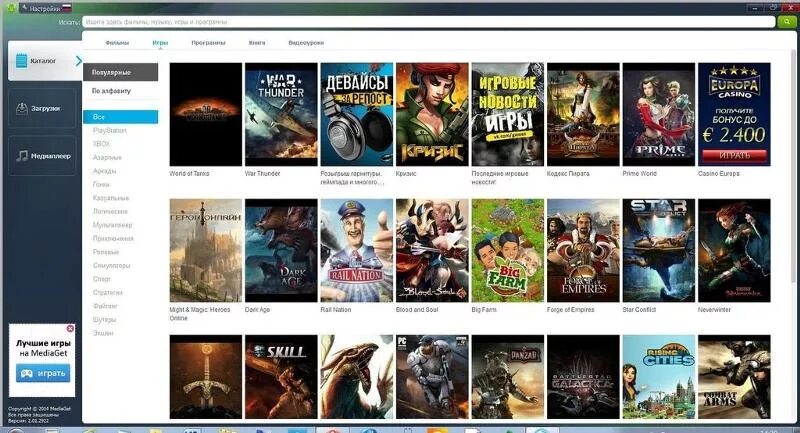Click the green search button
This screenshot has width=800, height=433.
pos(786,21)
